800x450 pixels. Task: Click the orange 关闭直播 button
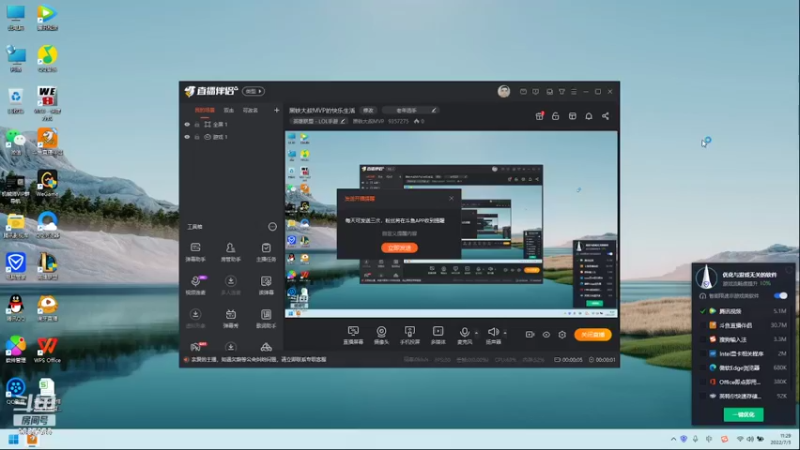(593, 335)
